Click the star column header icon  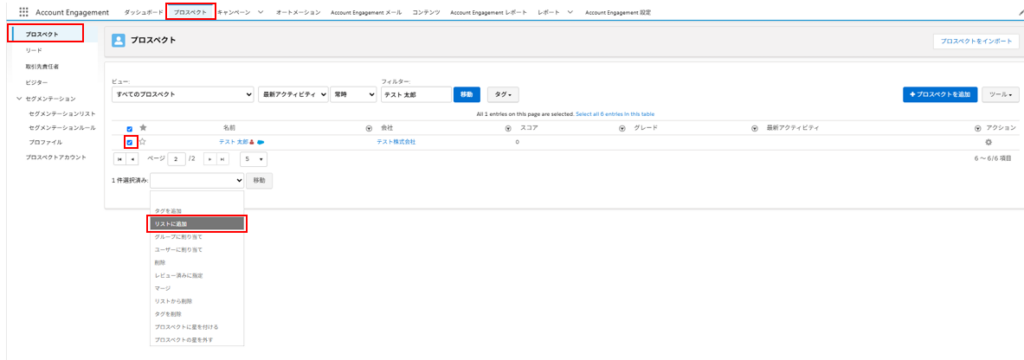tap(143, 128)
